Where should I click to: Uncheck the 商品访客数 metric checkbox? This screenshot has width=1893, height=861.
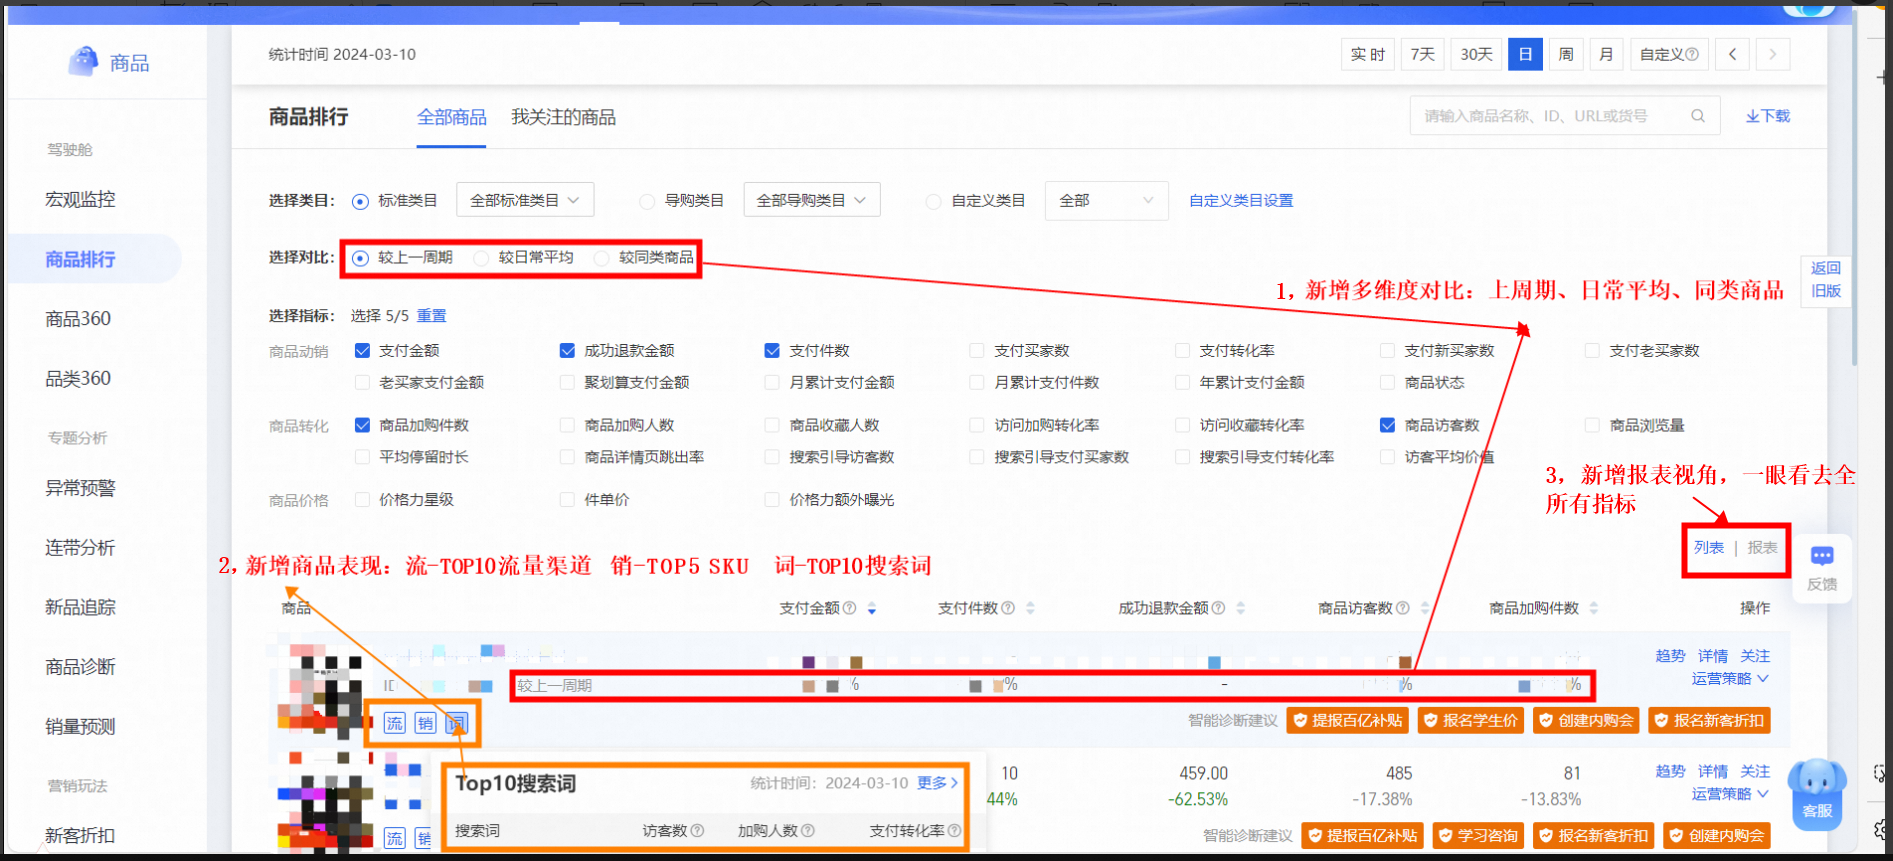click(1387, 425)
